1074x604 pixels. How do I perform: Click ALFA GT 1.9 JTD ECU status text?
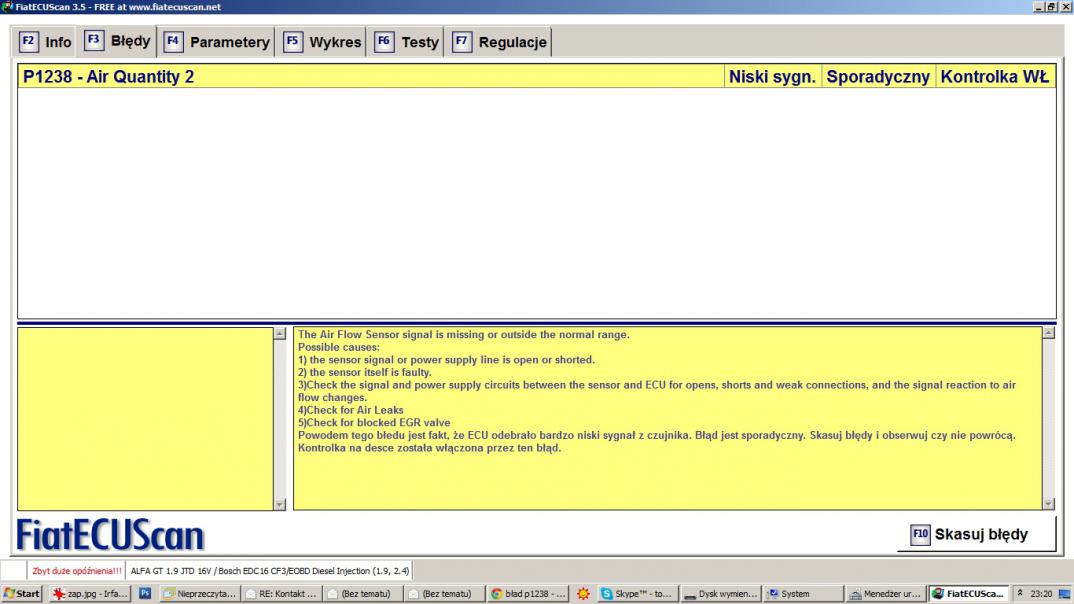(x=270, y=570)
